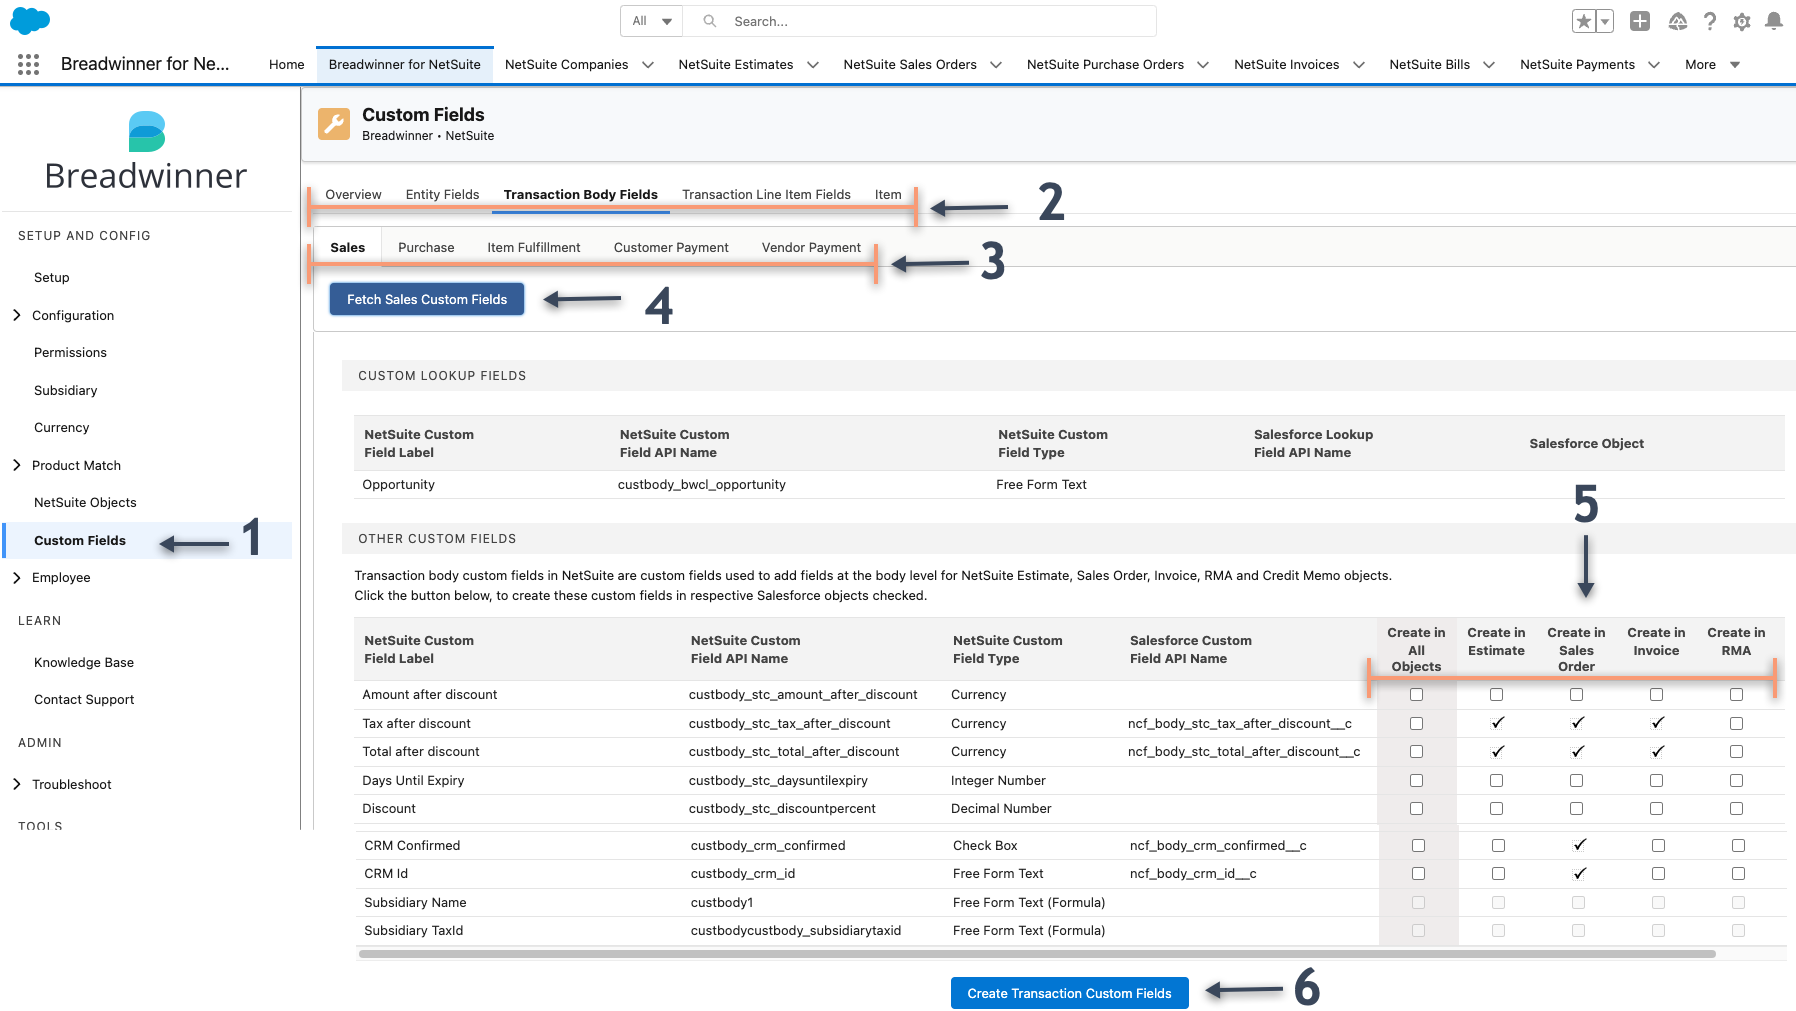Image resolution: width=1796 pixels, height=1011 pixels.
Task: Click Fetch Sales Custom Fields button
Action: click(427, 299)
